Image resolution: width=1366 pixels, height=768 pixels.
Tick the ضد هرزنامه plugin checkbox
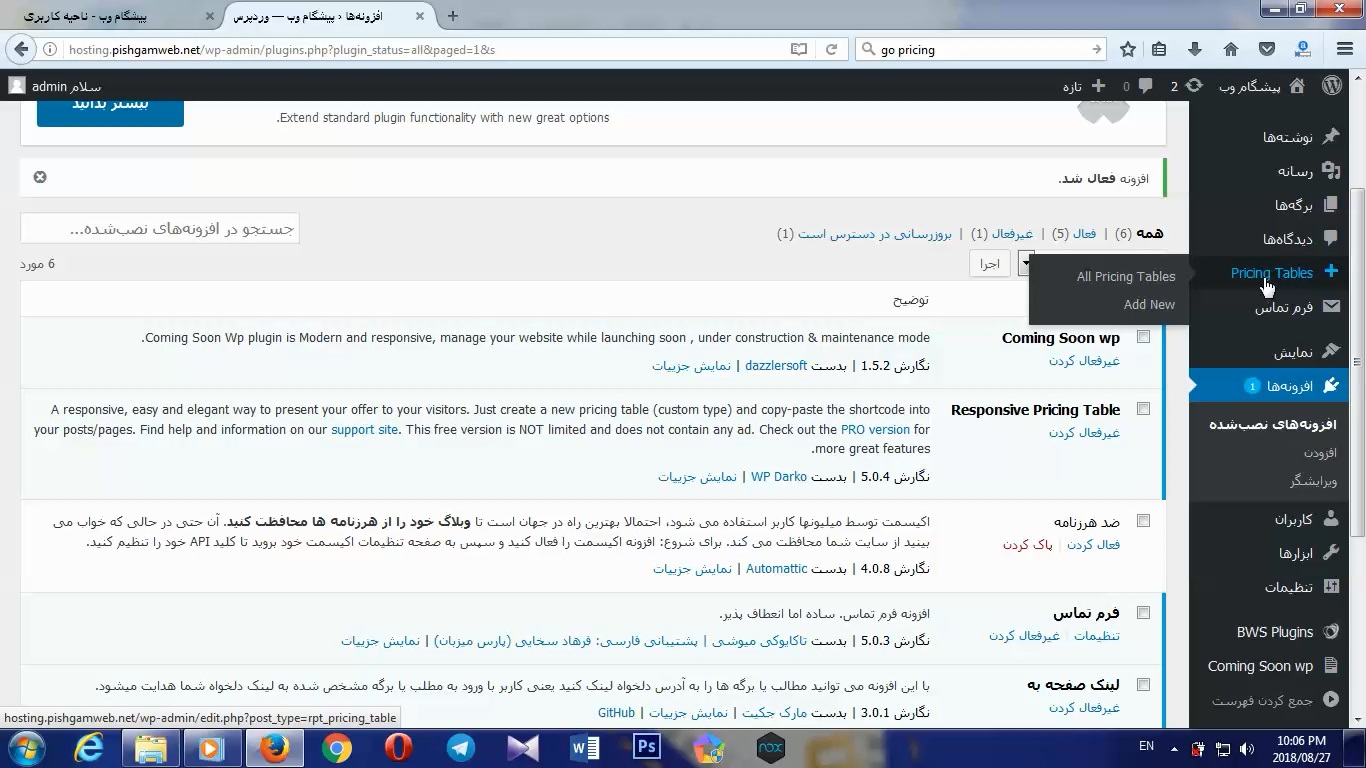(1143, 521)
